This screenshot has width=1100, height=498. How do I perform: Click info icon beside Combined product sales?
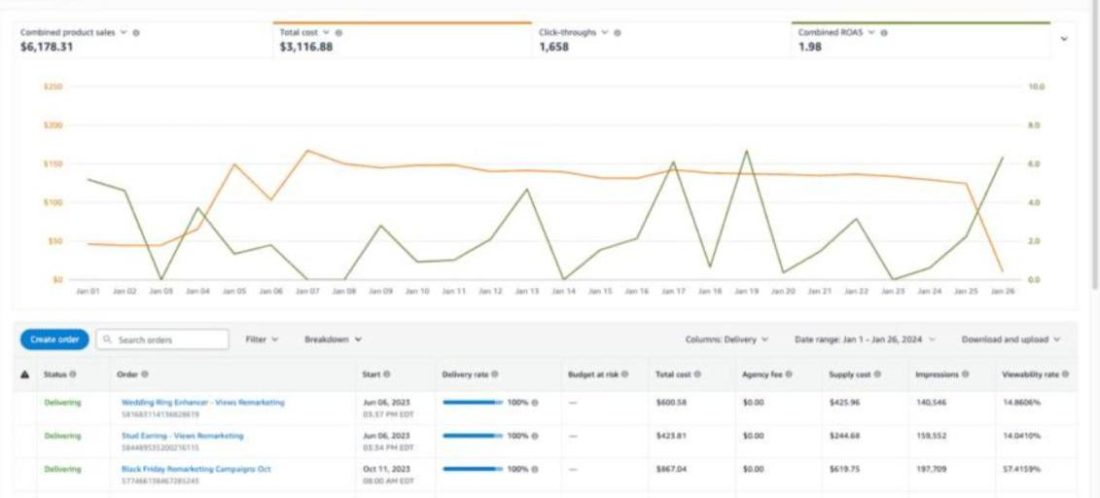136,33
